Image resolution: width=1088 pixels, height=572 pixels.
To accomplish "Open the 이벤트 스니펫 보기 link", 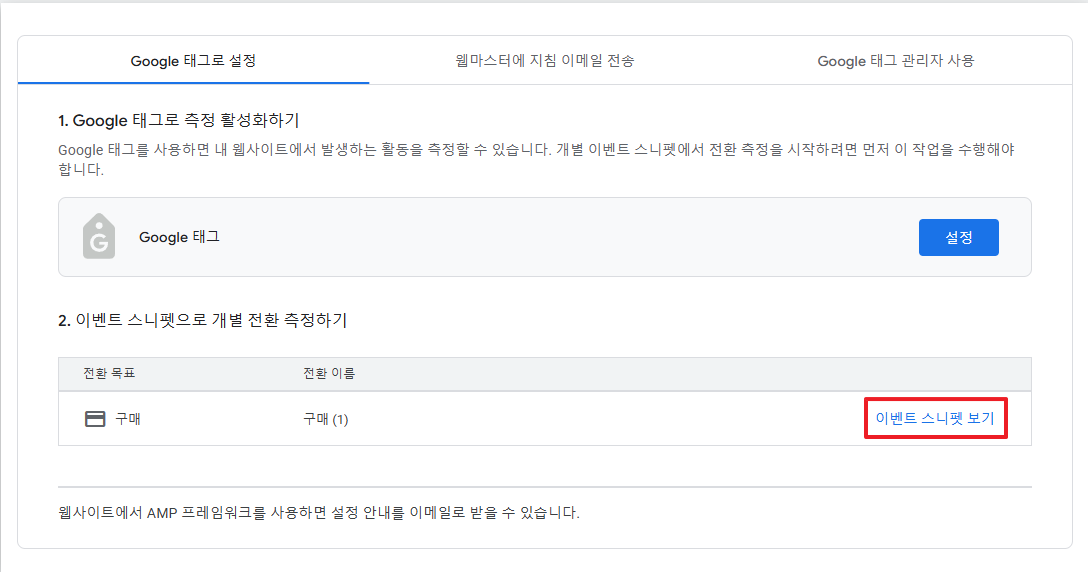I will [x=934, y=419].
